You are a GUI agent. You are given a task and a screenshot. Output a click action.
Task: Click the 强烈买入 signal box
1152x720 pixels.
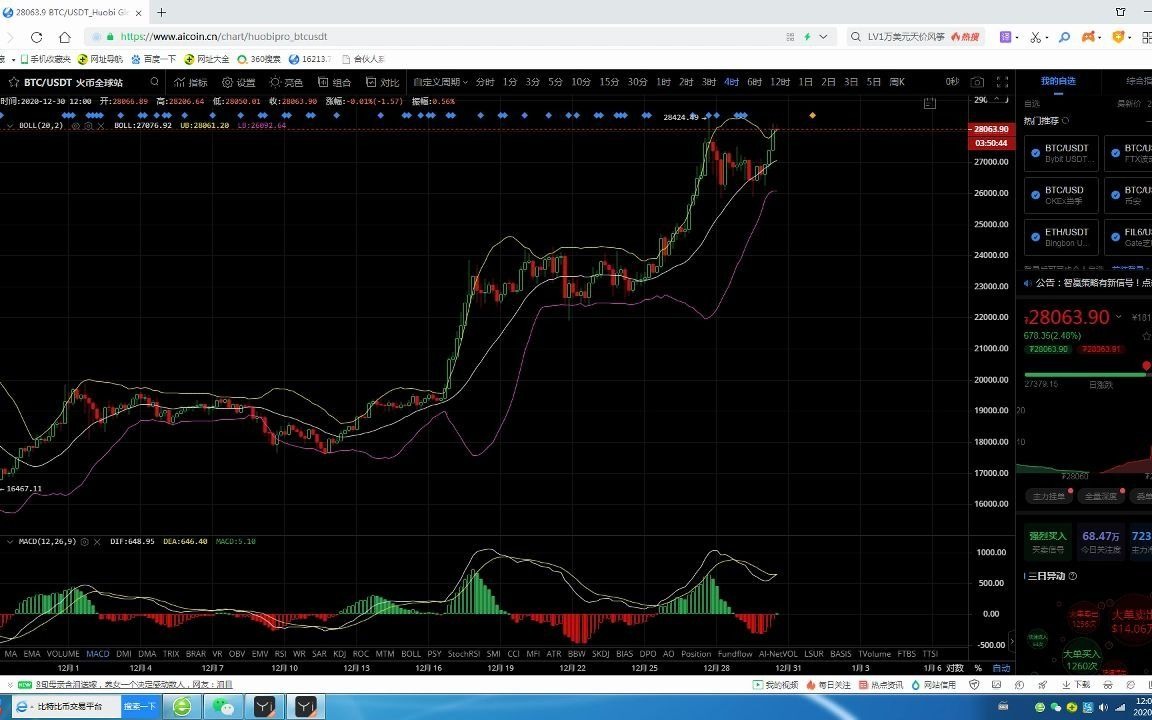[1048, 541]
